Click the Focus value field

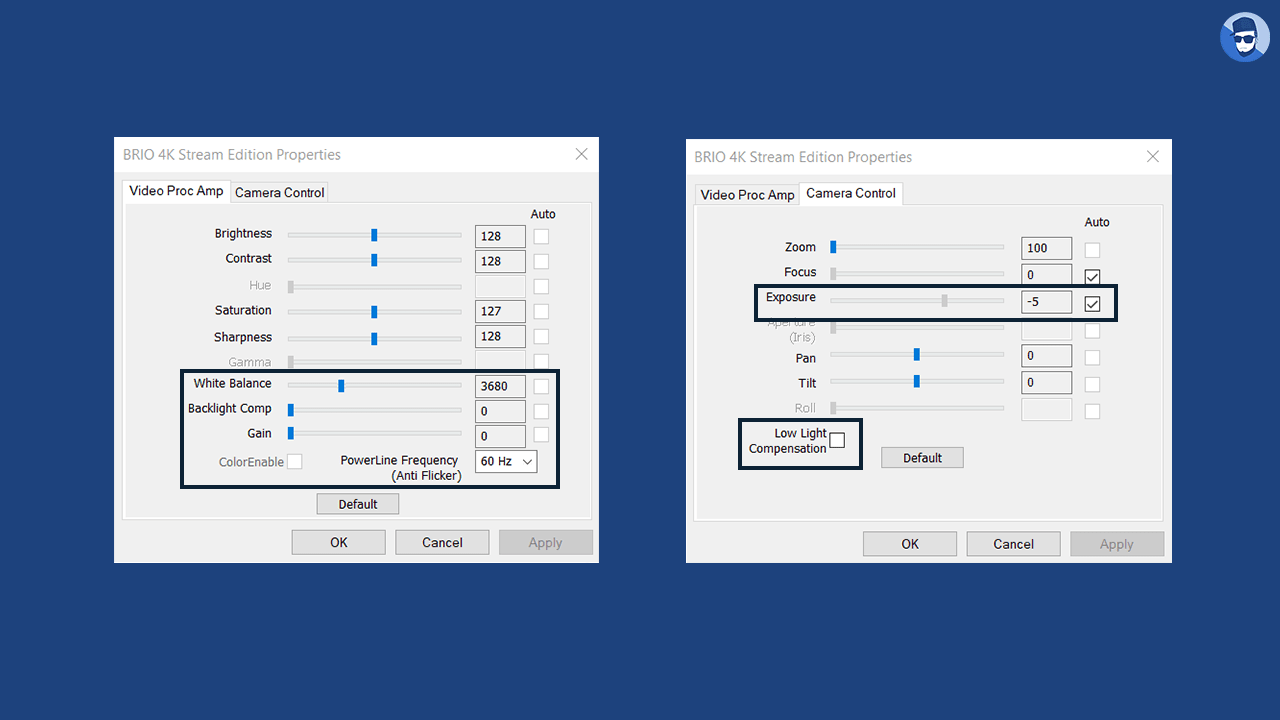(x=1047, y=274)
